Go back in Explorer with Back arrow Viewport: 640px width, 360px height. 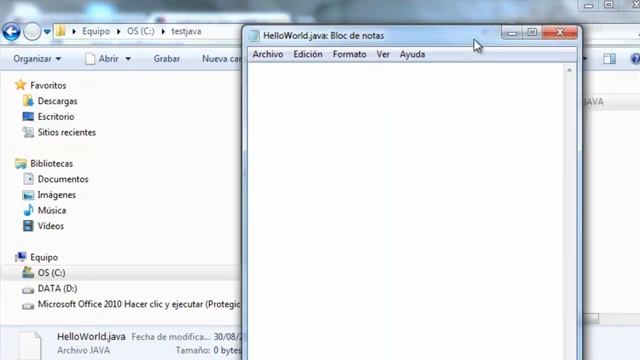pos(11,31)
